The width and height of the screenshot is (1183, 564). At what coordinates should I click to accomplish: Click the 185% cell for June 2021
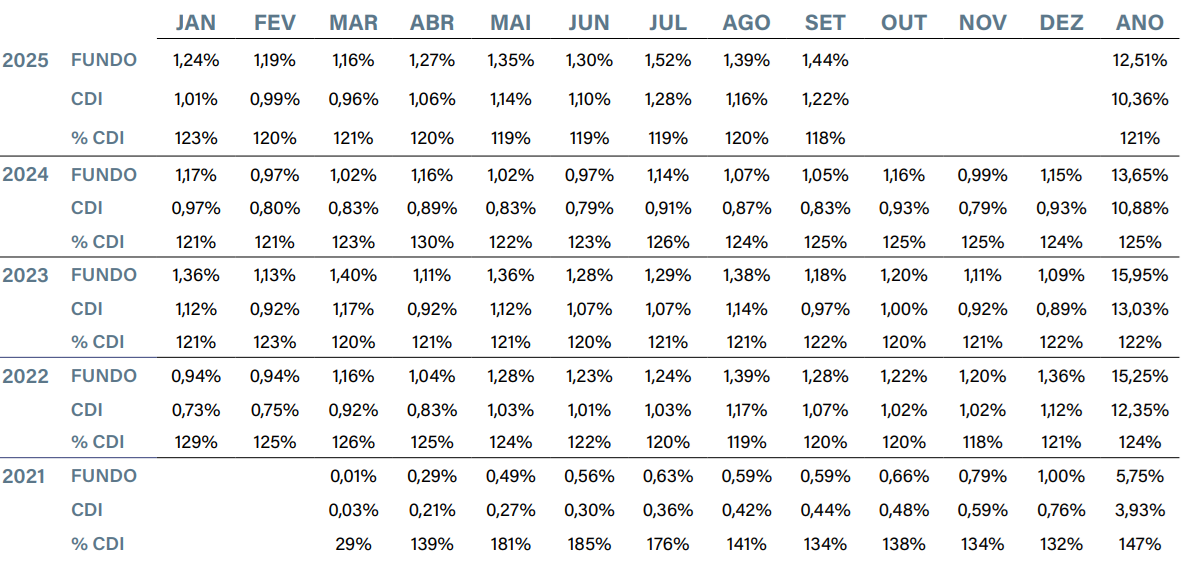point(588,544)
